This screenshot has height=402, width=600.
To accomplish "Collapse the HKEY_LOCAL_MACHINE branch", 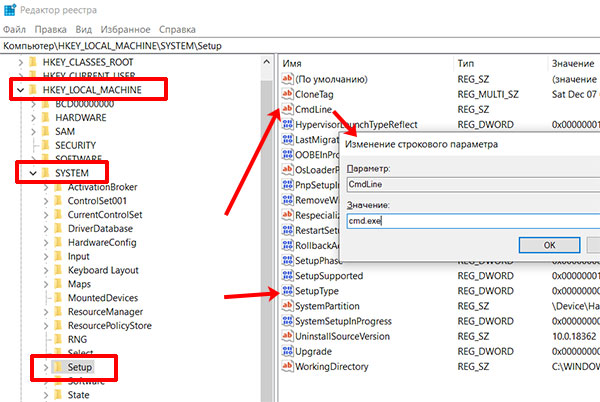I will pos(23,90).
